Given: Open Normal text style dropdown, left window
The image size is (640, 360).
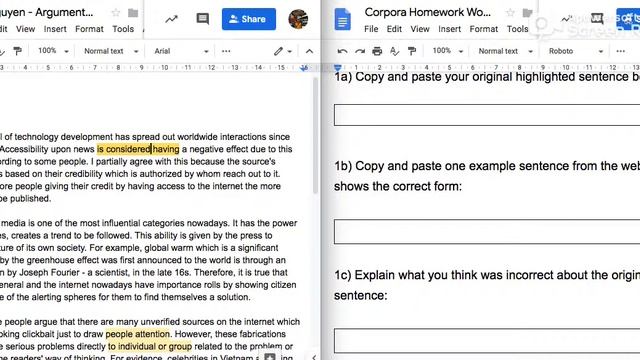Looking at the screenshot, I should pyautogui.click(x=111, y=51).
